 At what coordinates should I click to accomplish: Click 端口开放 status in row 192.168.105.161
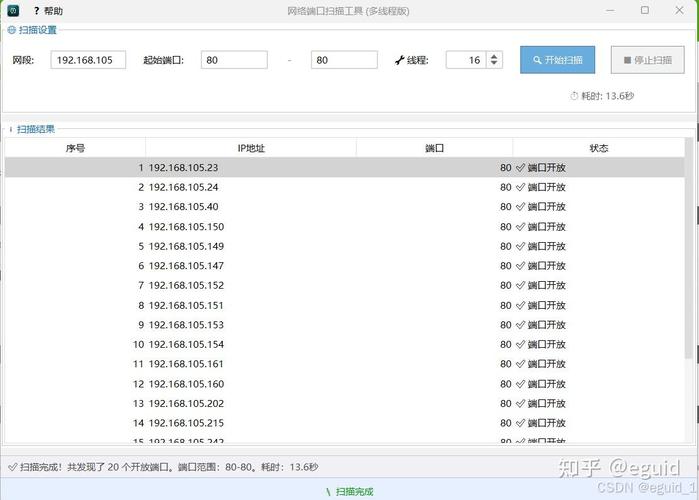pyautogui.click(x=547, y=364)
